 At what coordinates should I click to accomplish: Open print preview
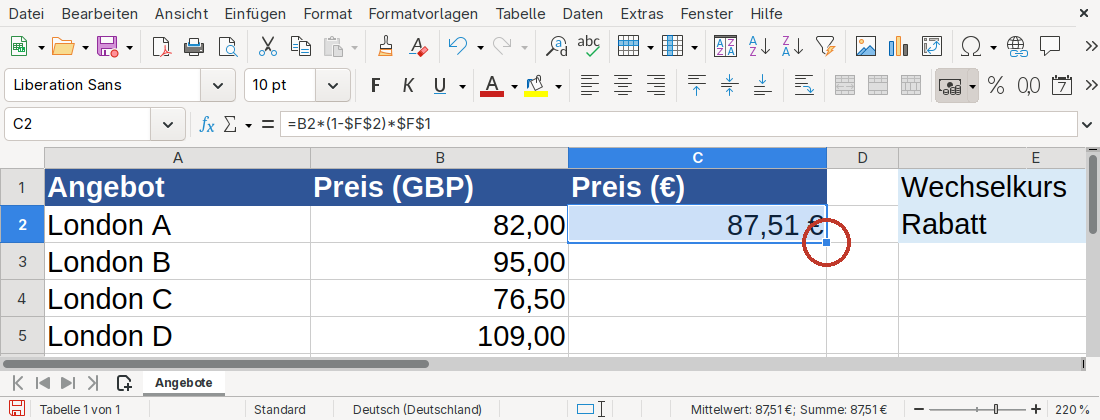coord(228,47)
